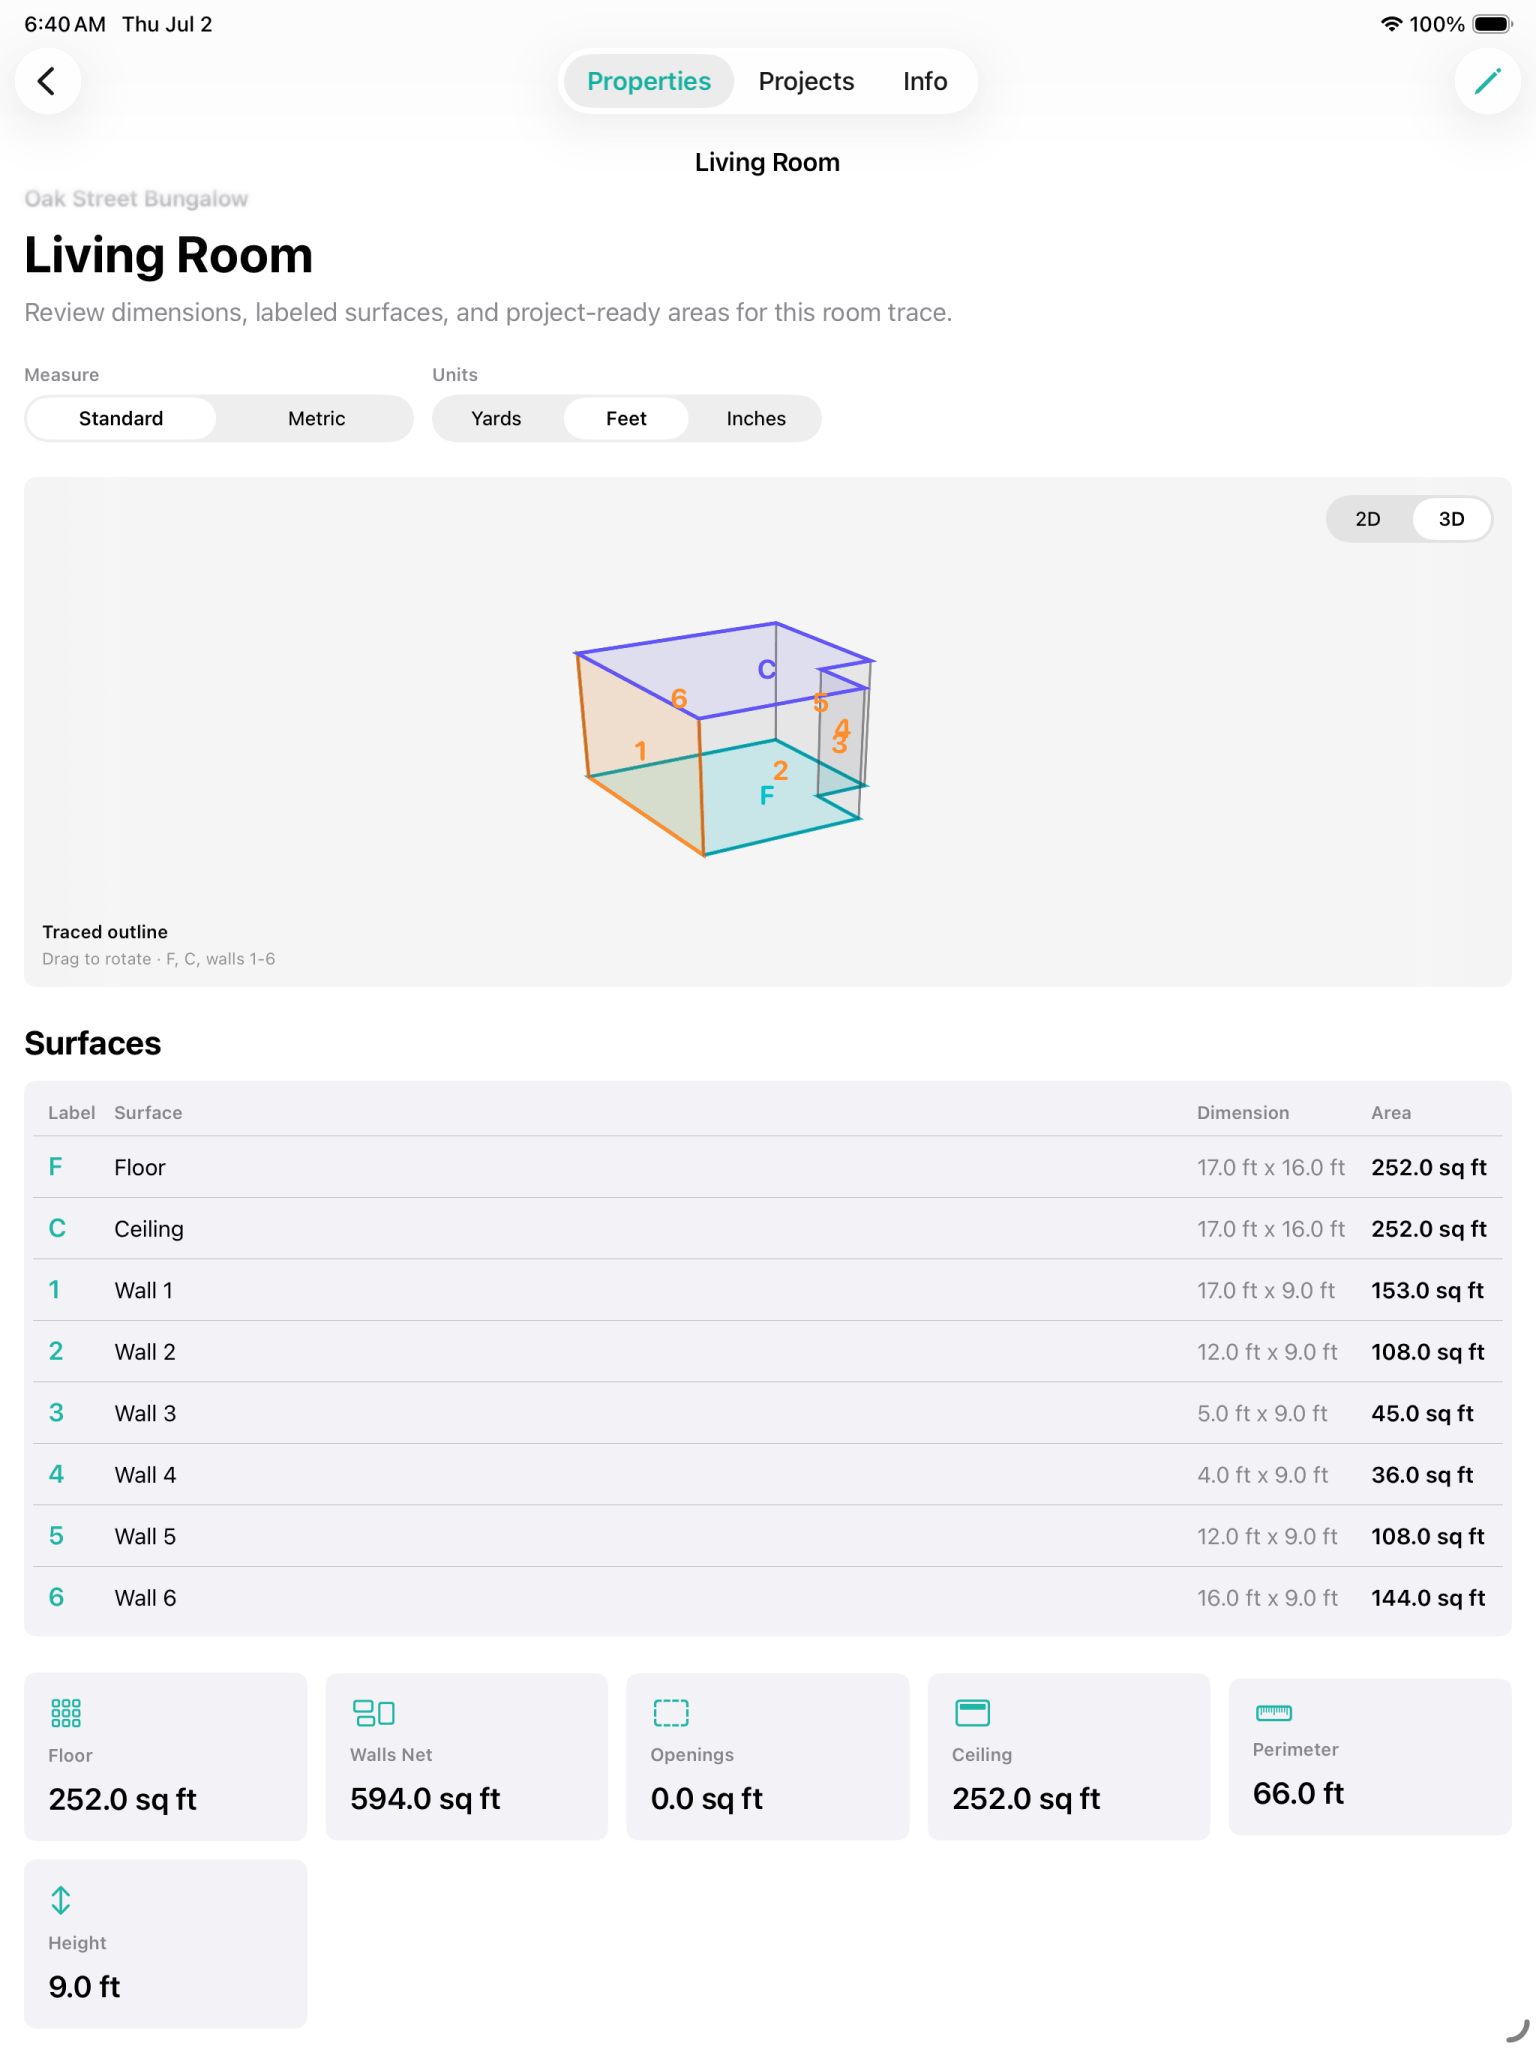Image resolution: width=1536 pixels, height=2049 pixels.
Task: Select Inches as units
Action: [x=756, y=418]
